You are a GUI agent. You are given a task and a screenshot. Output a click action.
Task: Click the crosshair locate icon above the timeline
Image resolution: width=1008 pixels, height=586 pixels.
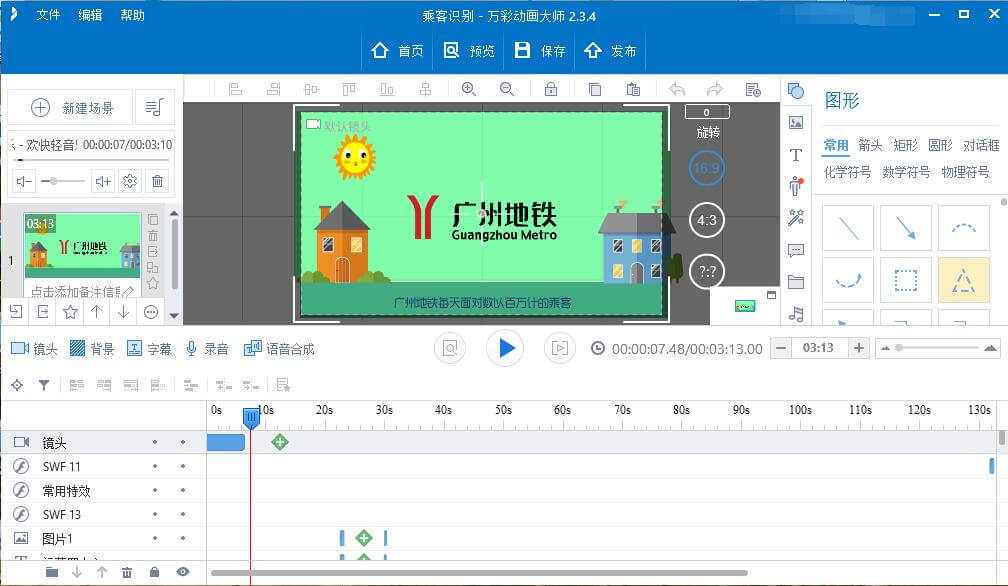[x=17, y=385]
